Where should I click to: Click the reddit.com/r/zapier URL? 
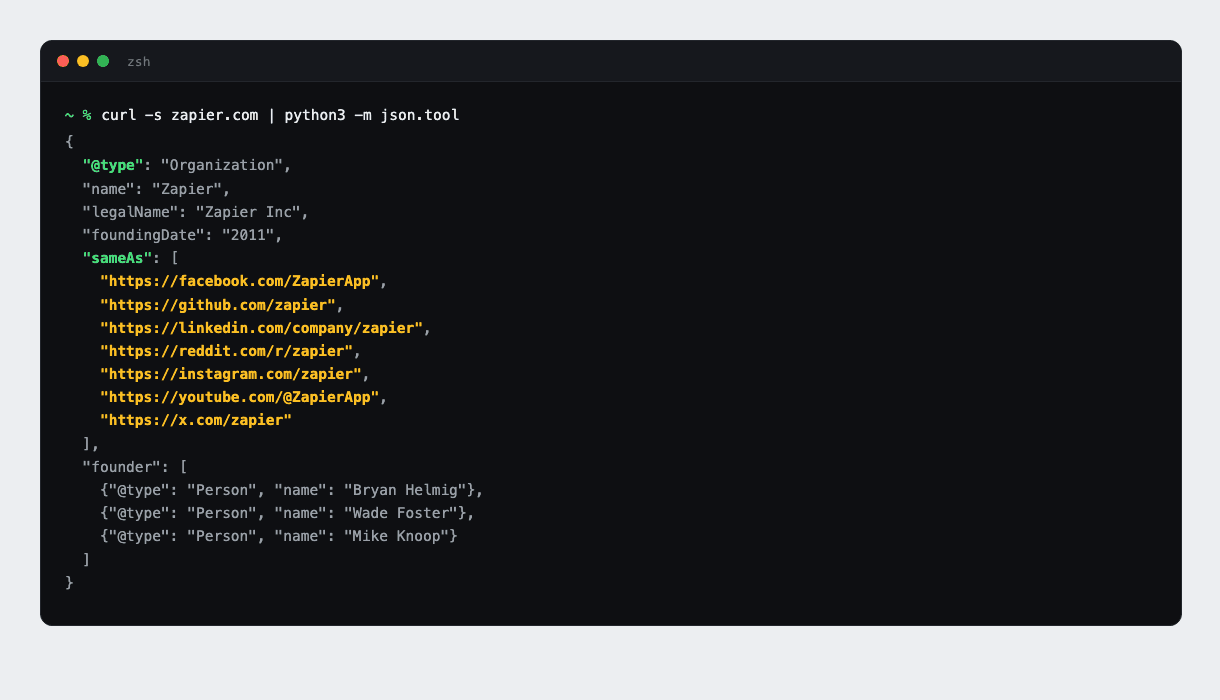click(x=226, y=351)
